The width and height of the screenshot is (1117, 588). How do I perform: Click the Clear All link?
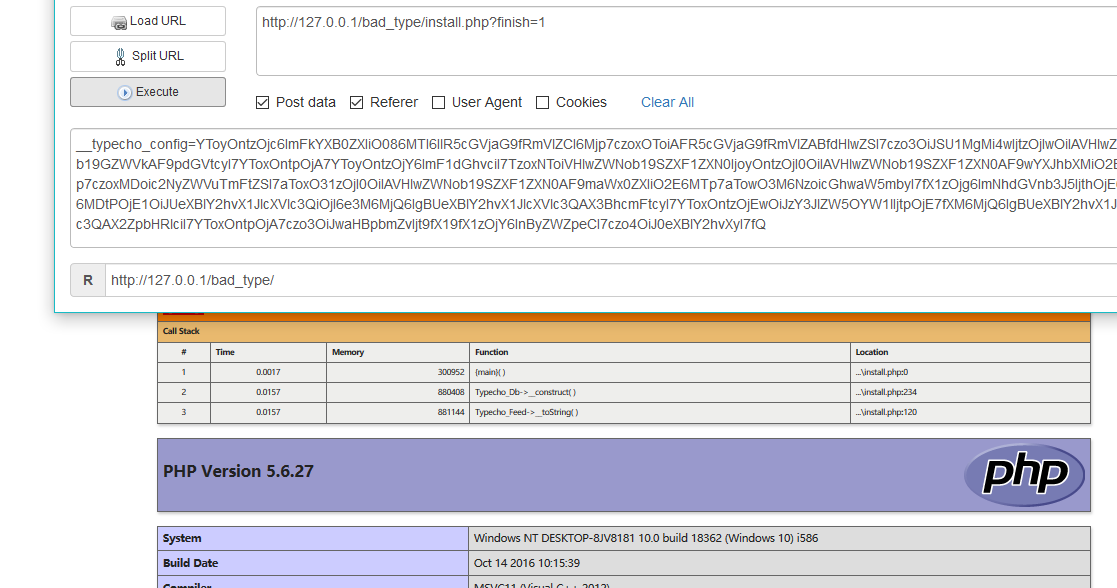point(667,102)
